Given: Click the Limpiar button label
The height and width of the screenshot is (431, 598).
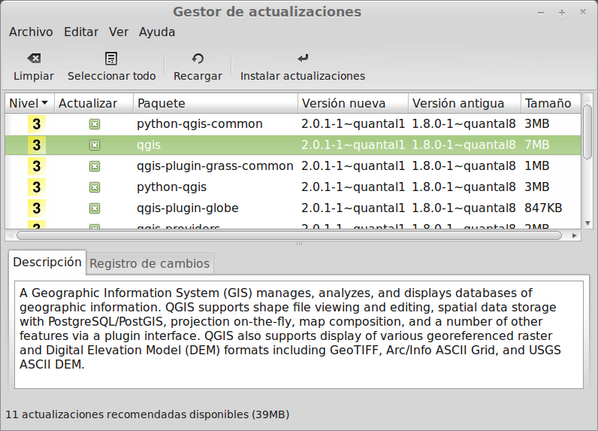Looking at the screenshot, I should point(34,76).
